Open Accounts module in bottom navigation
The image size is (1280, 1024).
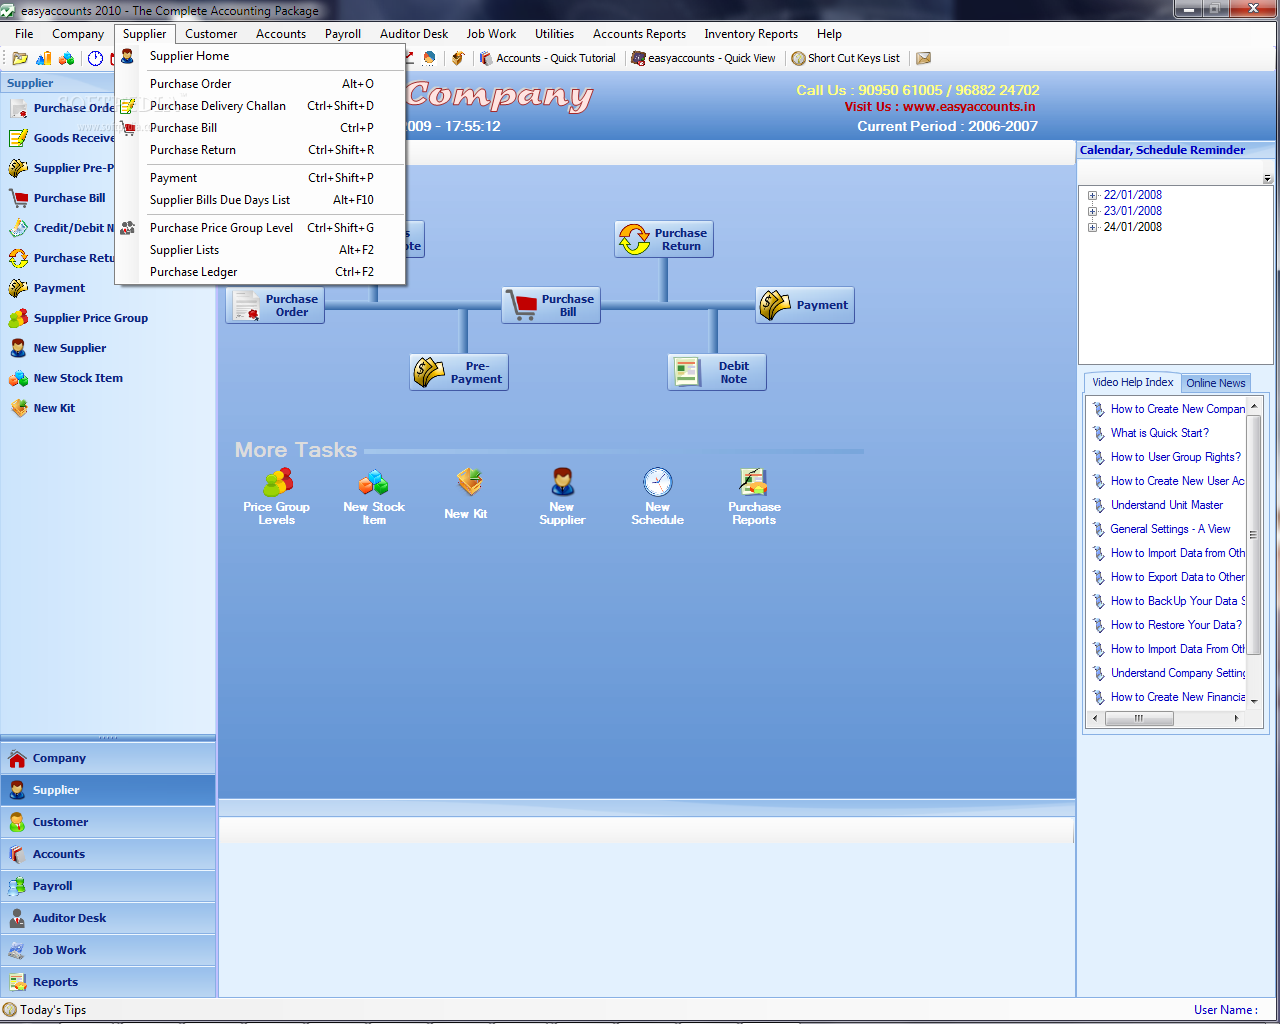[x=108, y=854]
